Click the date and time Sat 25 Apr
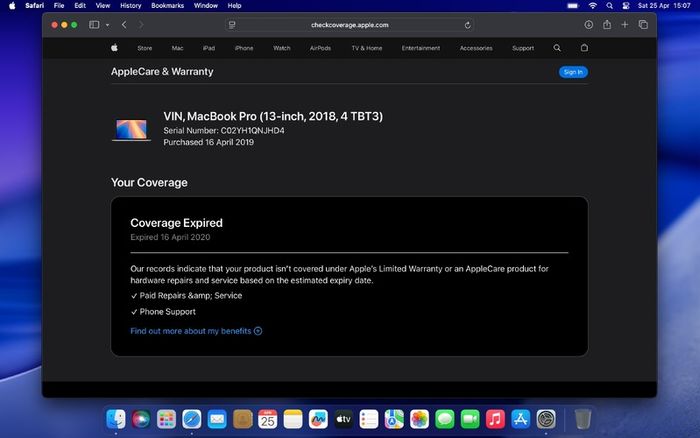The image size is (700, 438). [664, 6]
